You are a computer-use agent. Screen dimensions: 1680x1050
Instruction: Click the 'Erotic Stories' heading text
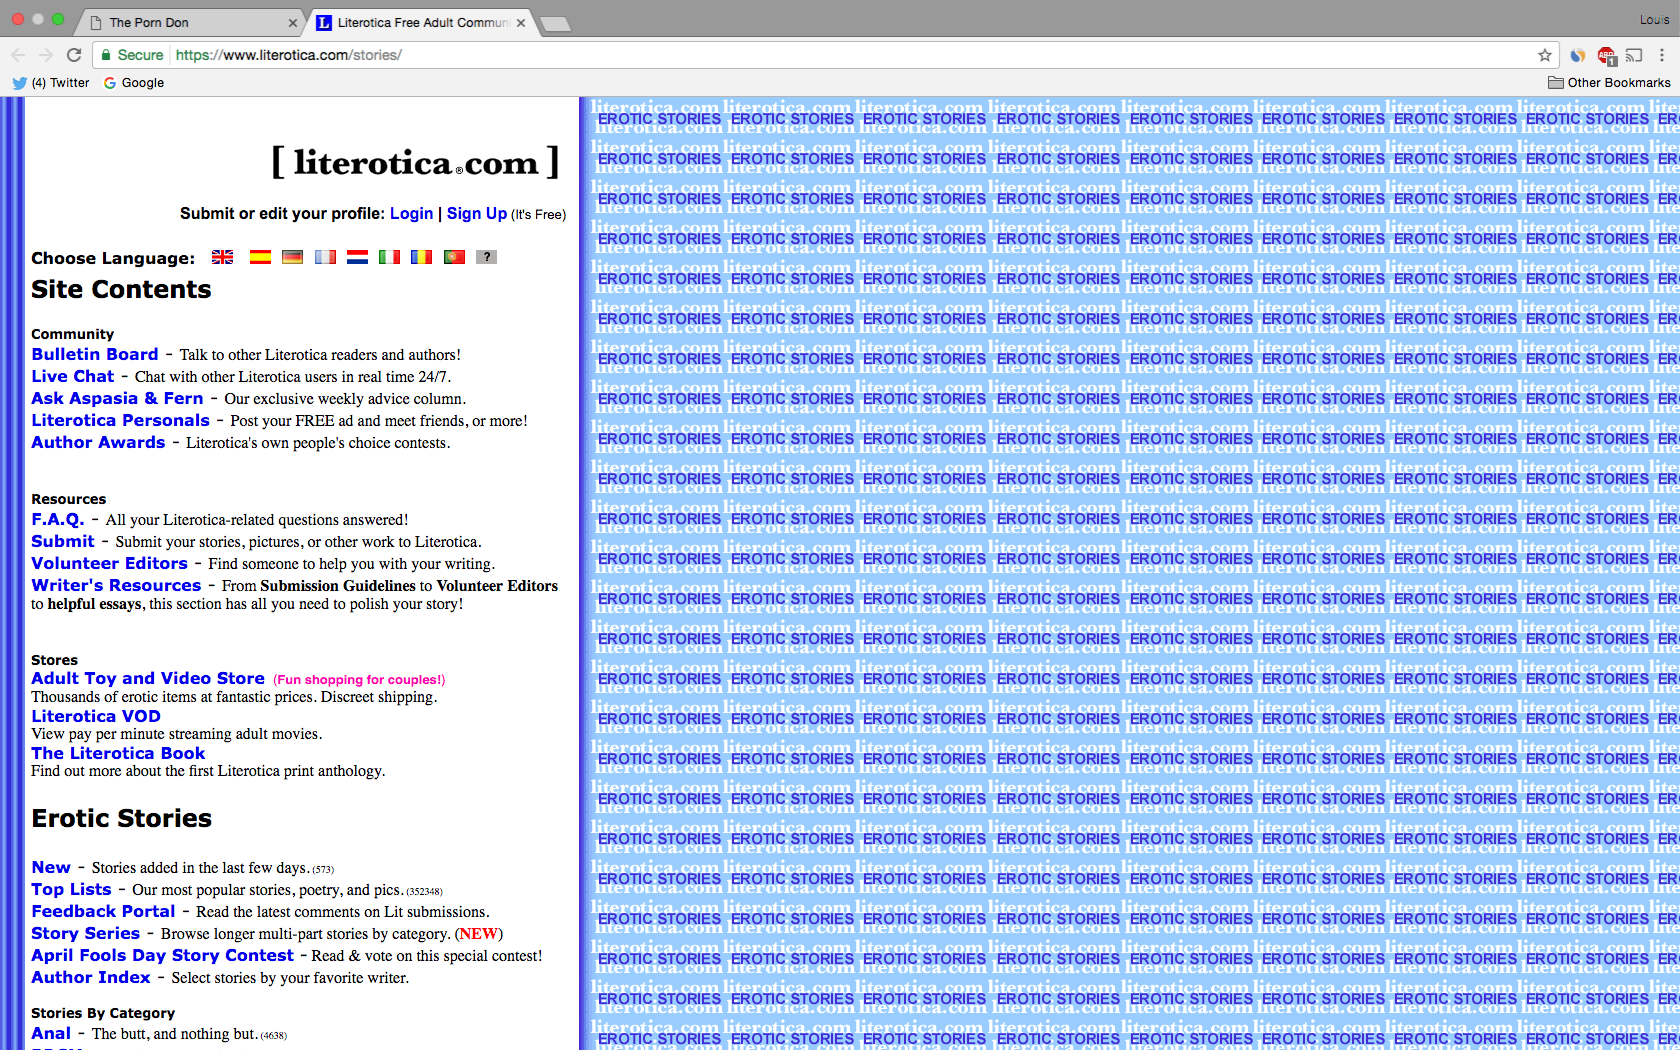[x=122, y=818]
